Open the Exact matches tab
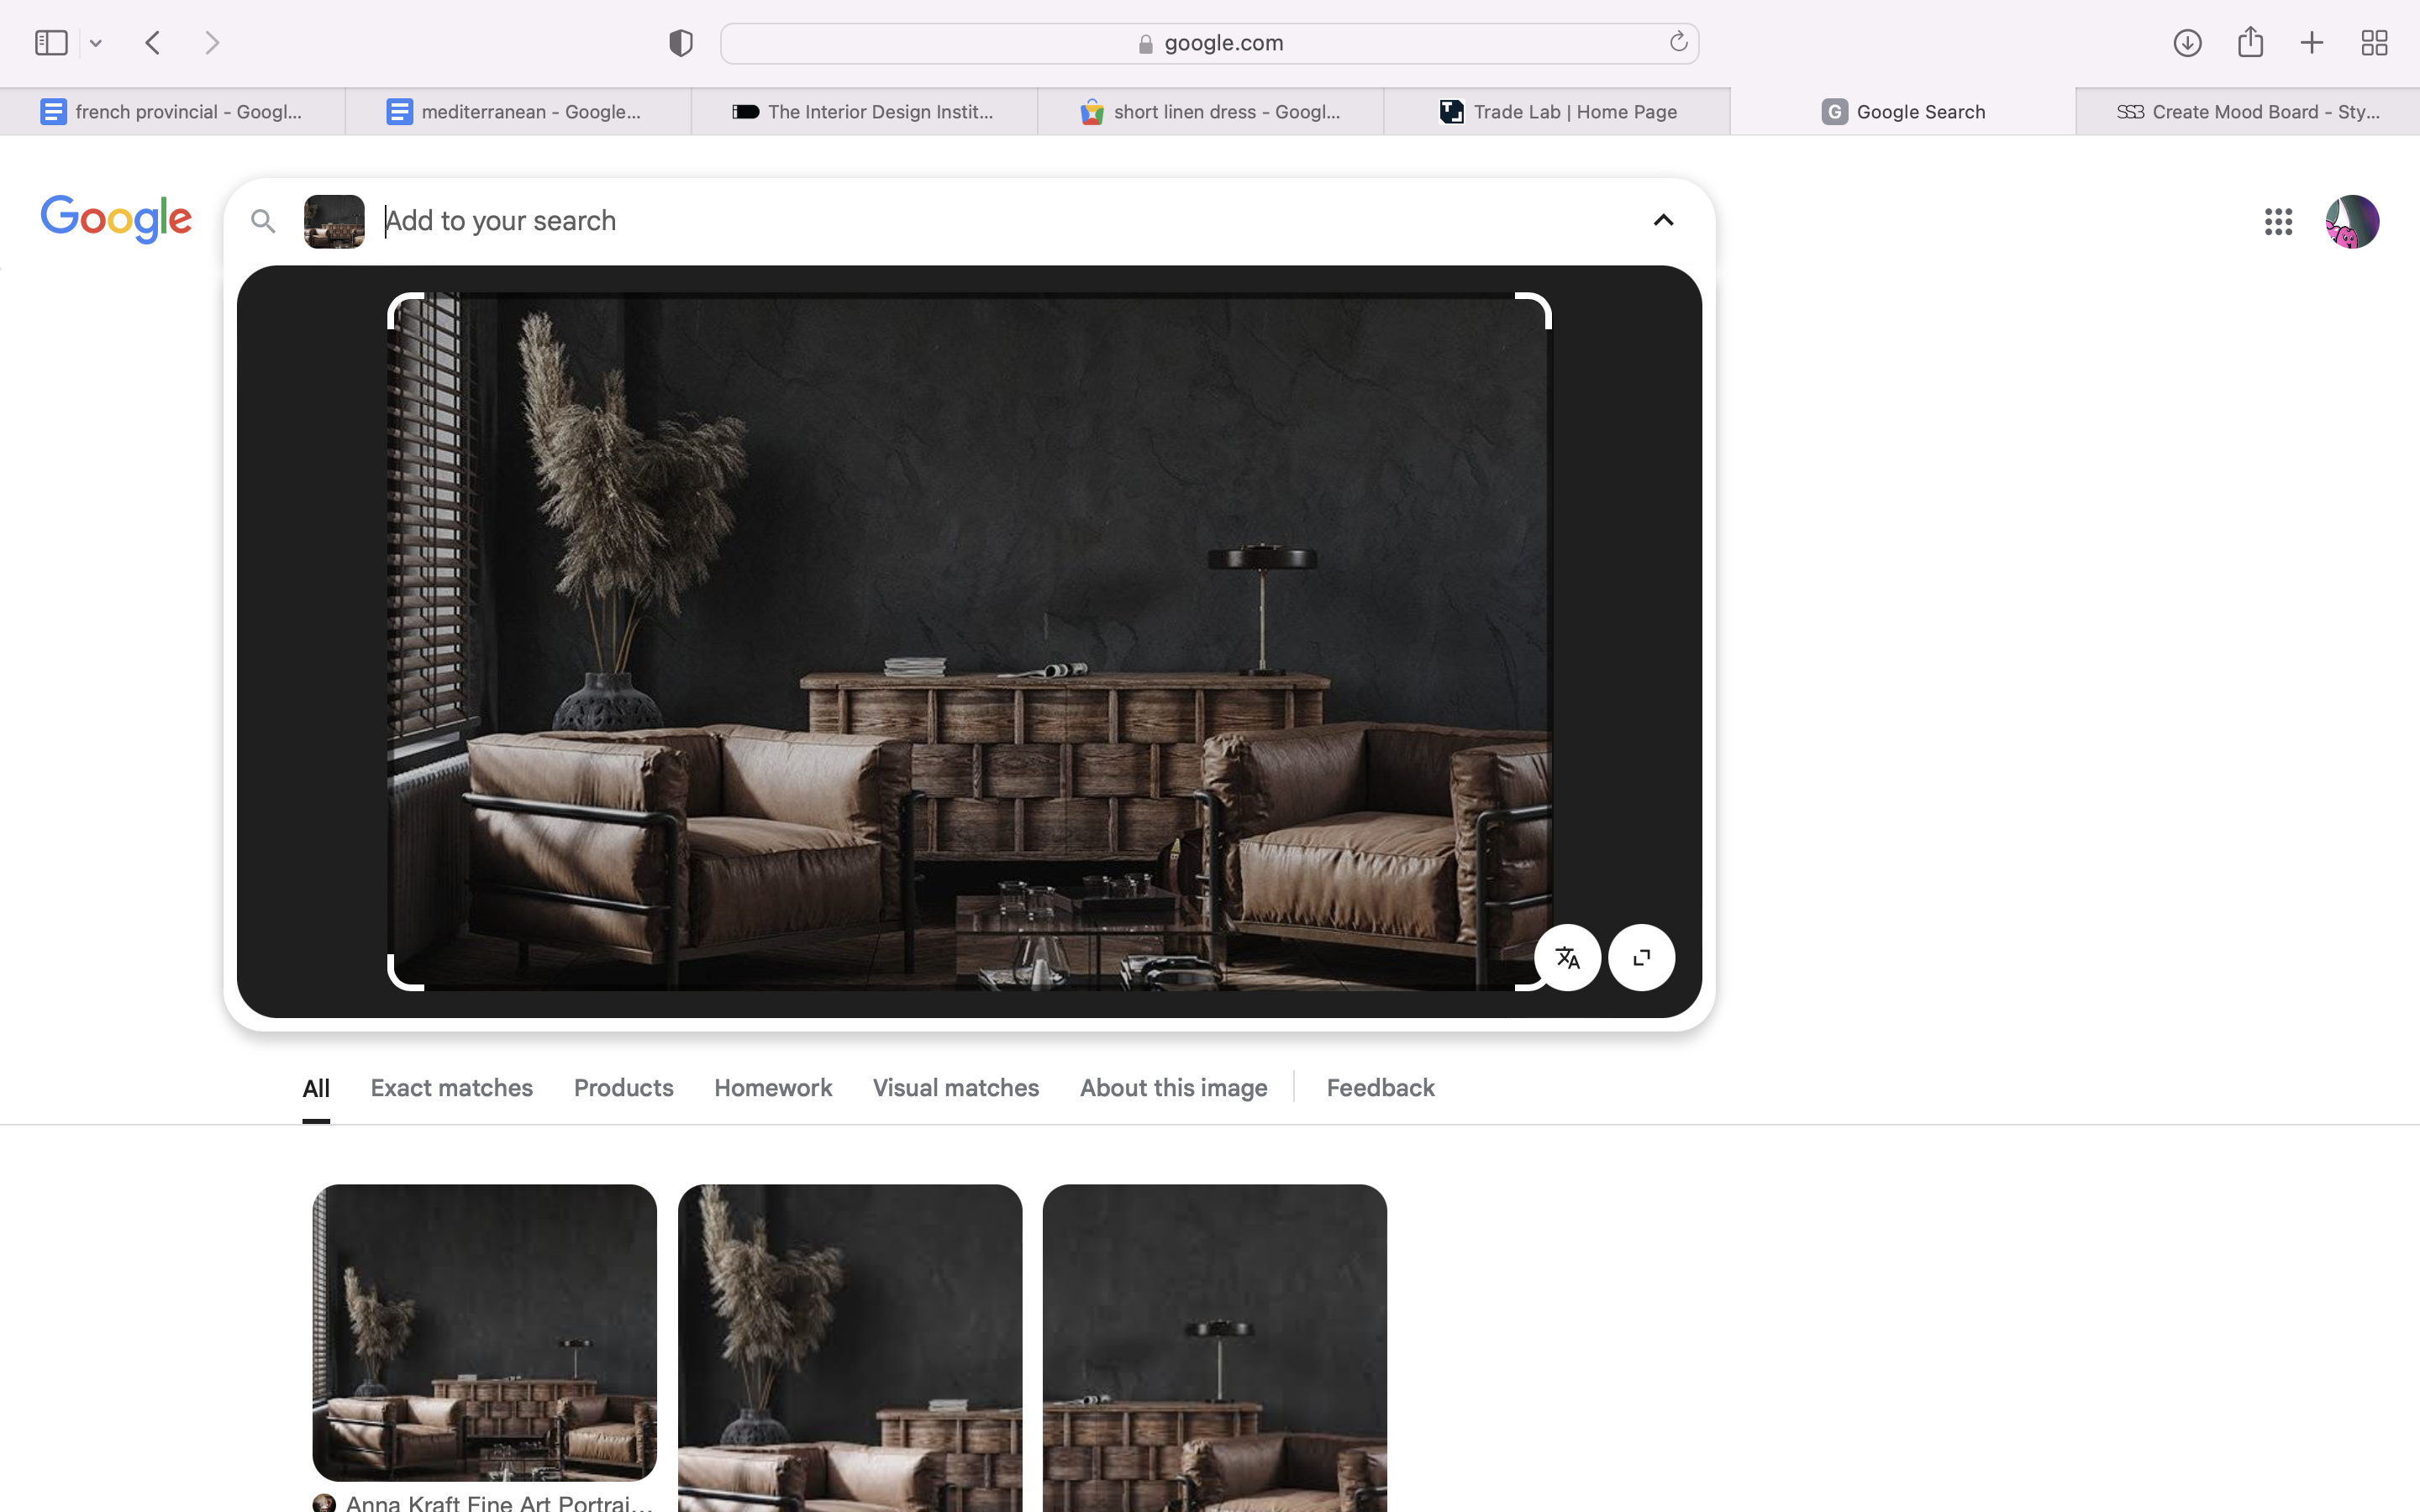 coord(452,1088)
